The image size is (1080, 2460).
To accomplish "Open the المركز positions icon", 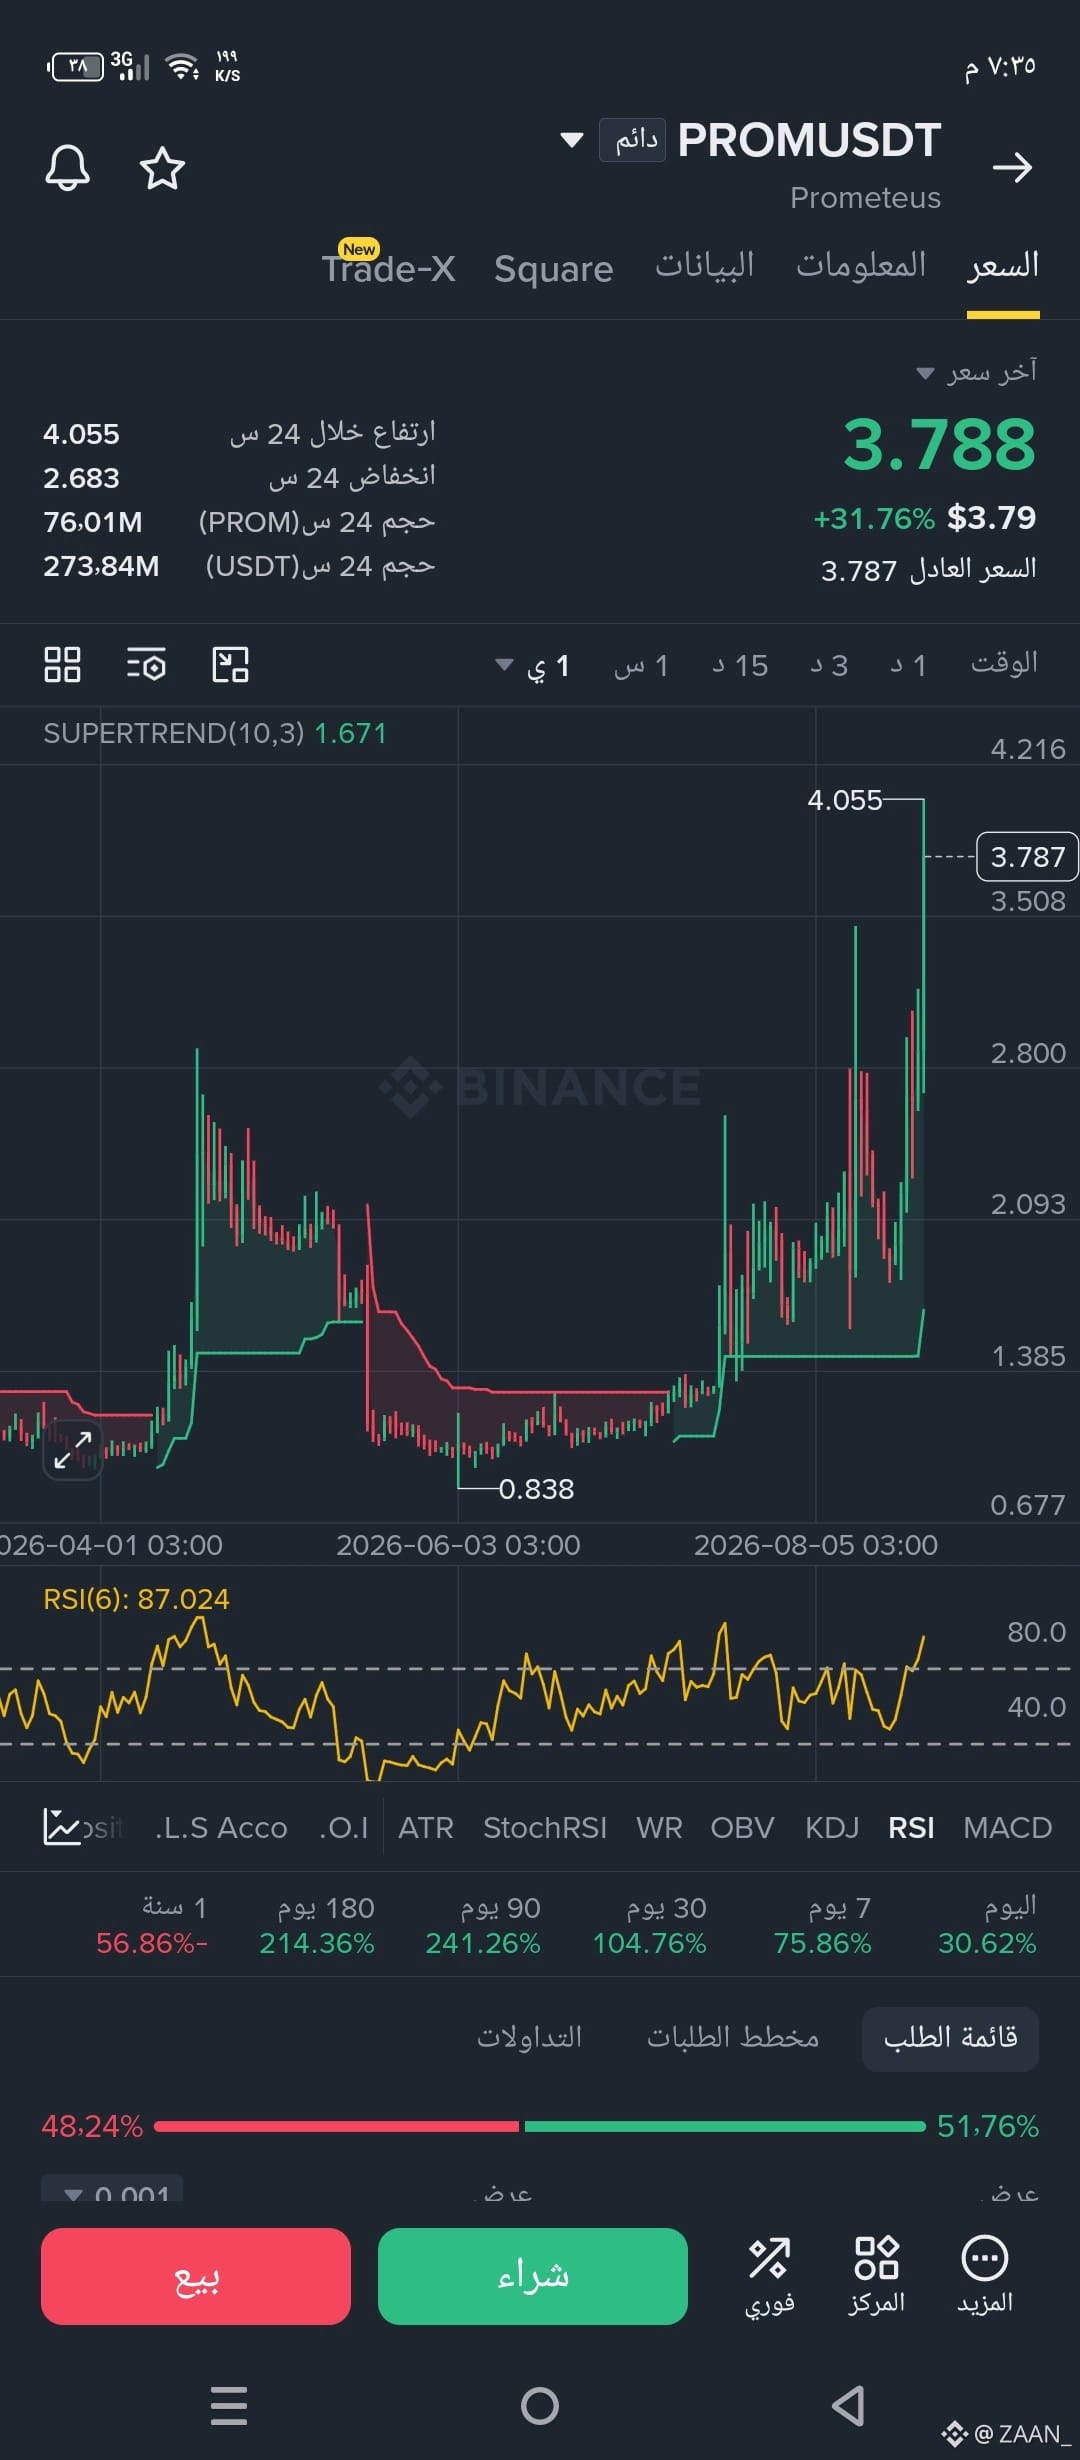I will (x=877, y=2275).
